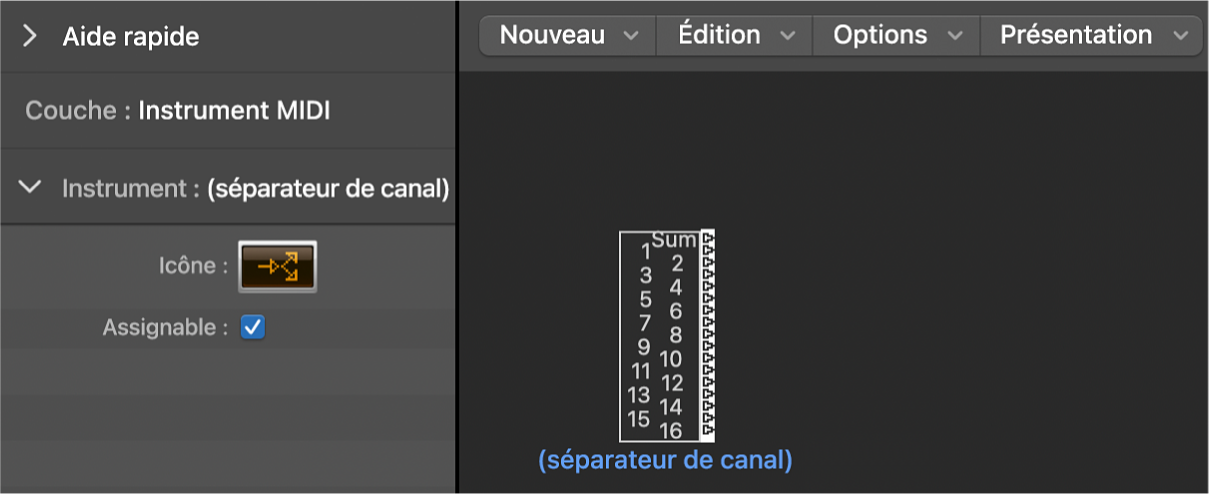Click the channel 12 output triangle
Screen dimensions: 1210x495
[709, 383]
